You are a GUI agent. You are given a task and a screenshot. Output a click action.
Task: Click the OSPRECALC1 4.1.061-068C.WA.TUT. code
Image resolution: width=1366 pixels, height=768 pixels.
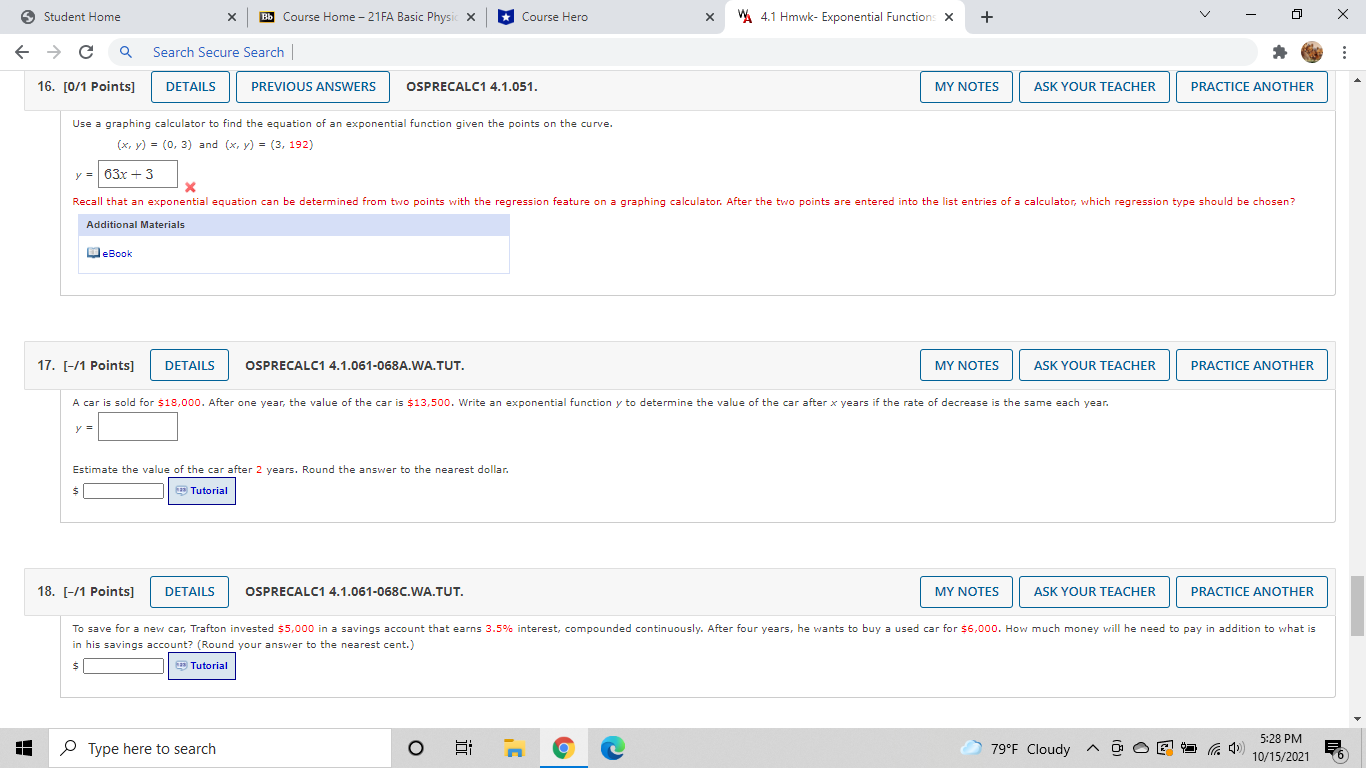(354, 591)
